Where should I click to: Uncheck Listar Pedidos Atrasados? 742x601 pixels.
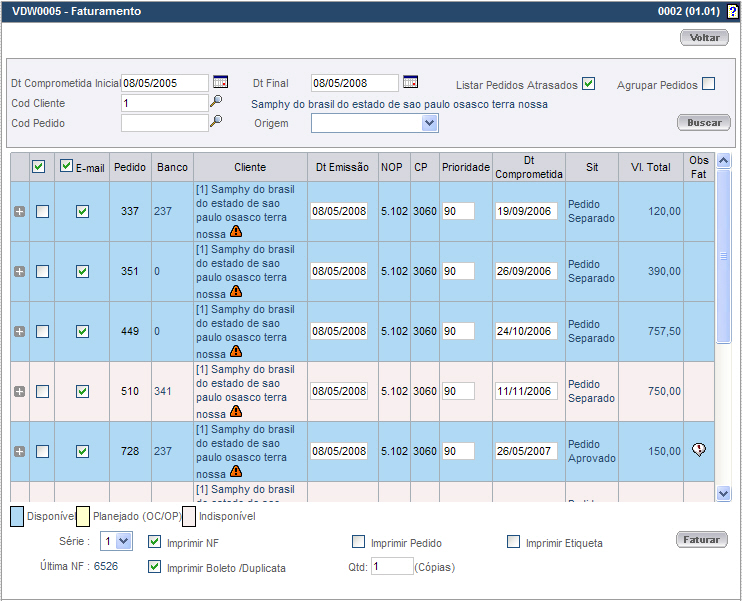pyautogui.click(x=588, y=84)
